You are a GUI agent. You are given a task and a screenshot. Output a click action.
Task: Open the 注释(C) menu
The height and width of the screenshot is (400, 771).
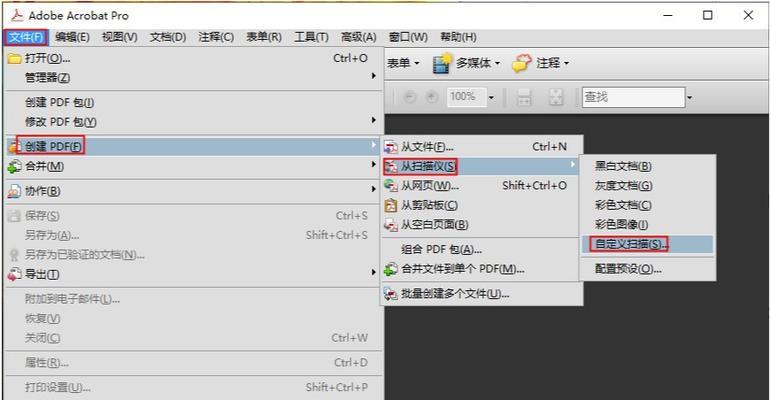216,37
